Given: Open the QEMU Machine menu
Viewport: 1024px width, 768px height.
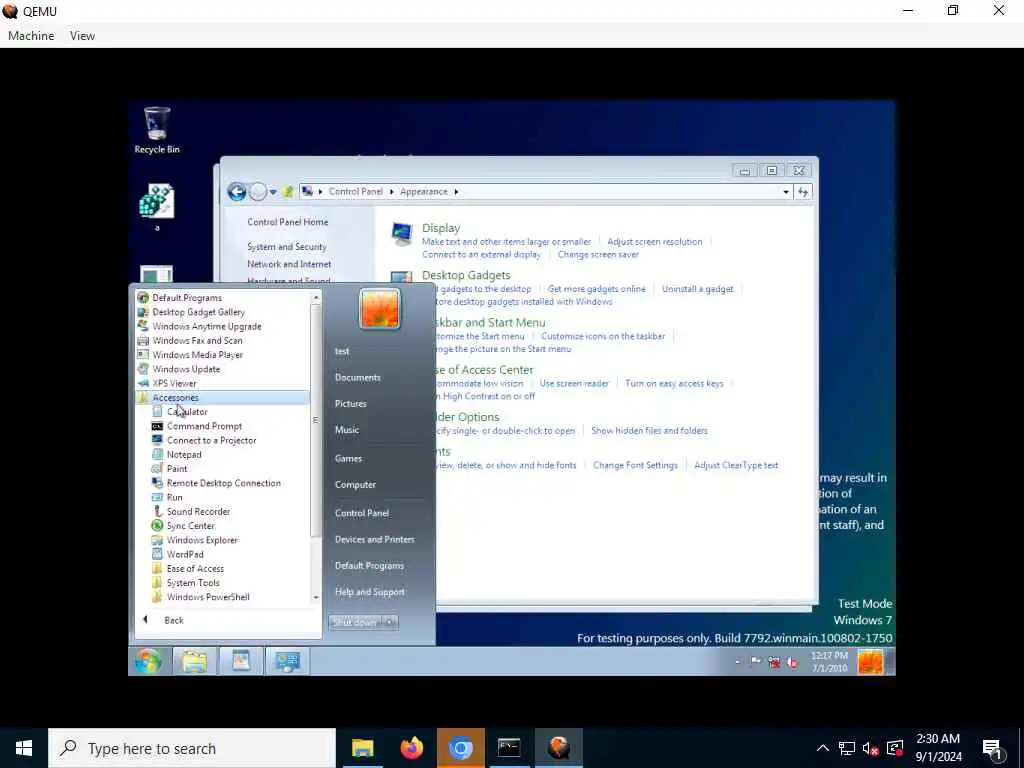Looking at the screenshot, I should 31,36.
